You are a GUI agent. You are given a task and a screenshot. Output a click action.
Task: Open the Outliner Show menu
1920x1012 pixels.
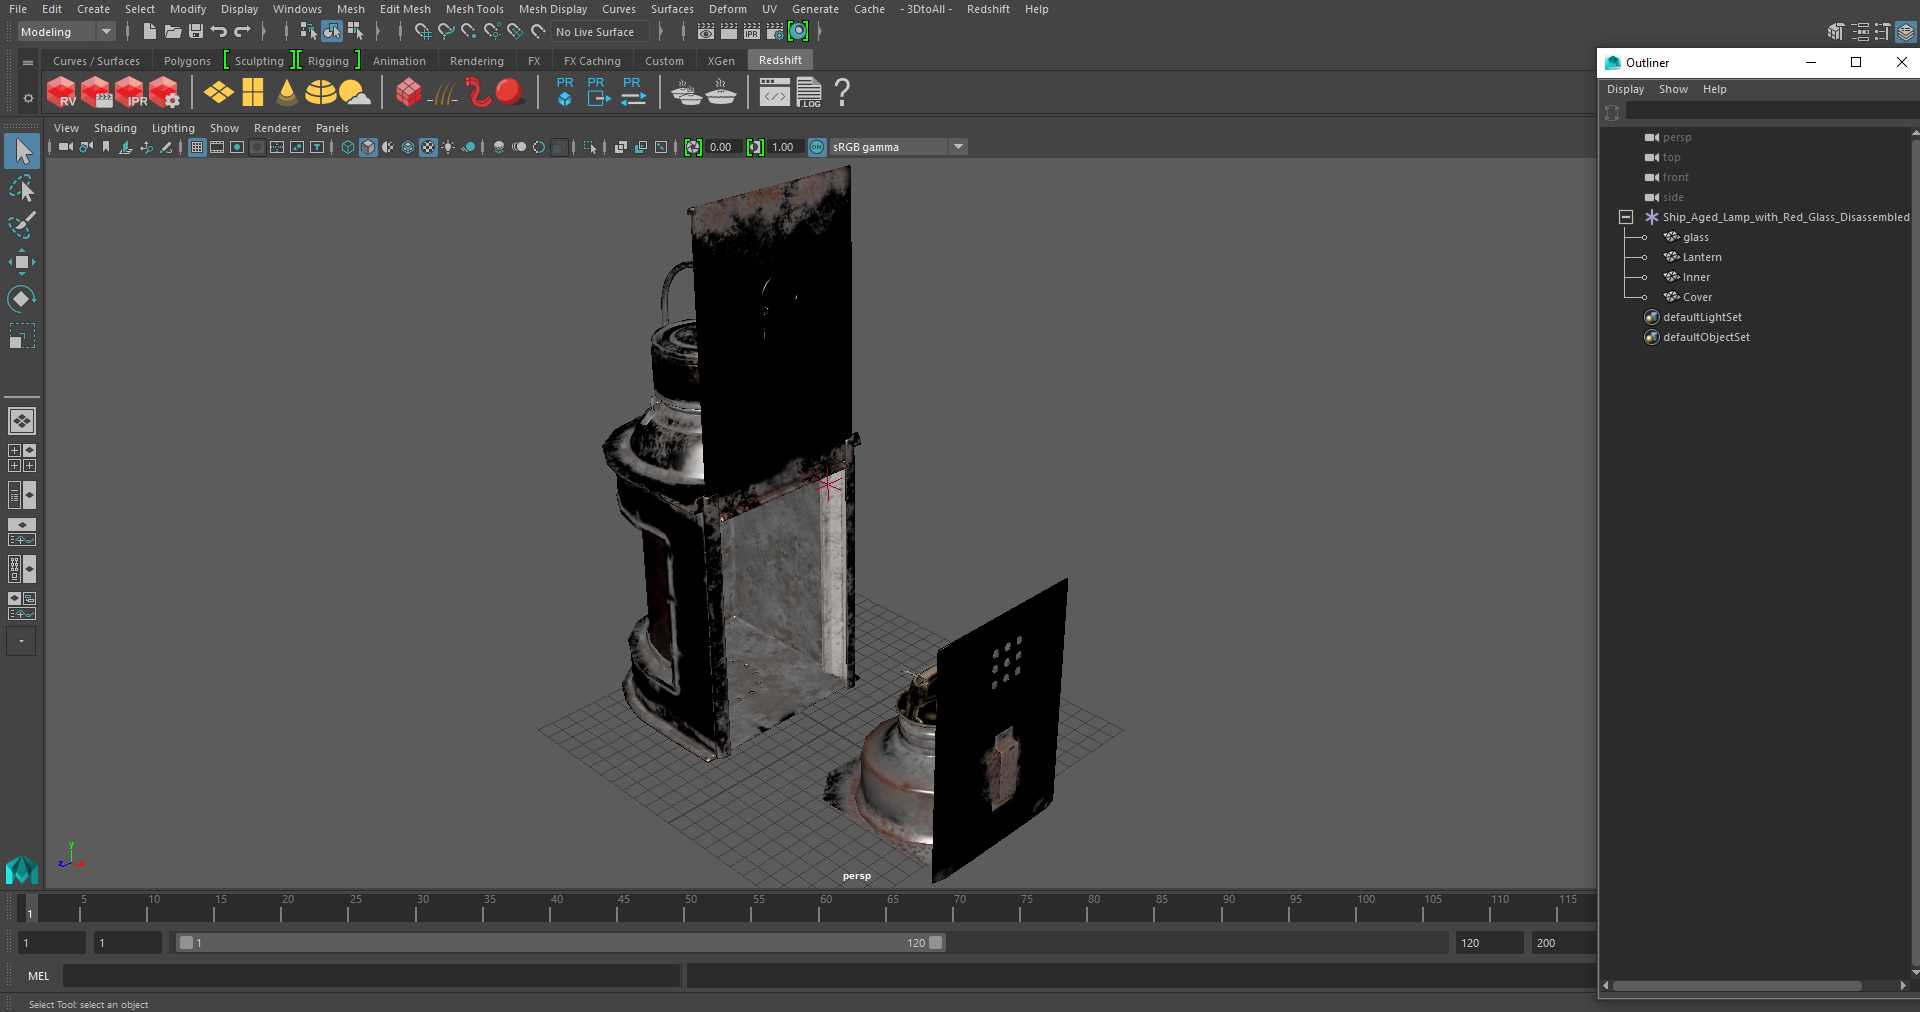1673,89
